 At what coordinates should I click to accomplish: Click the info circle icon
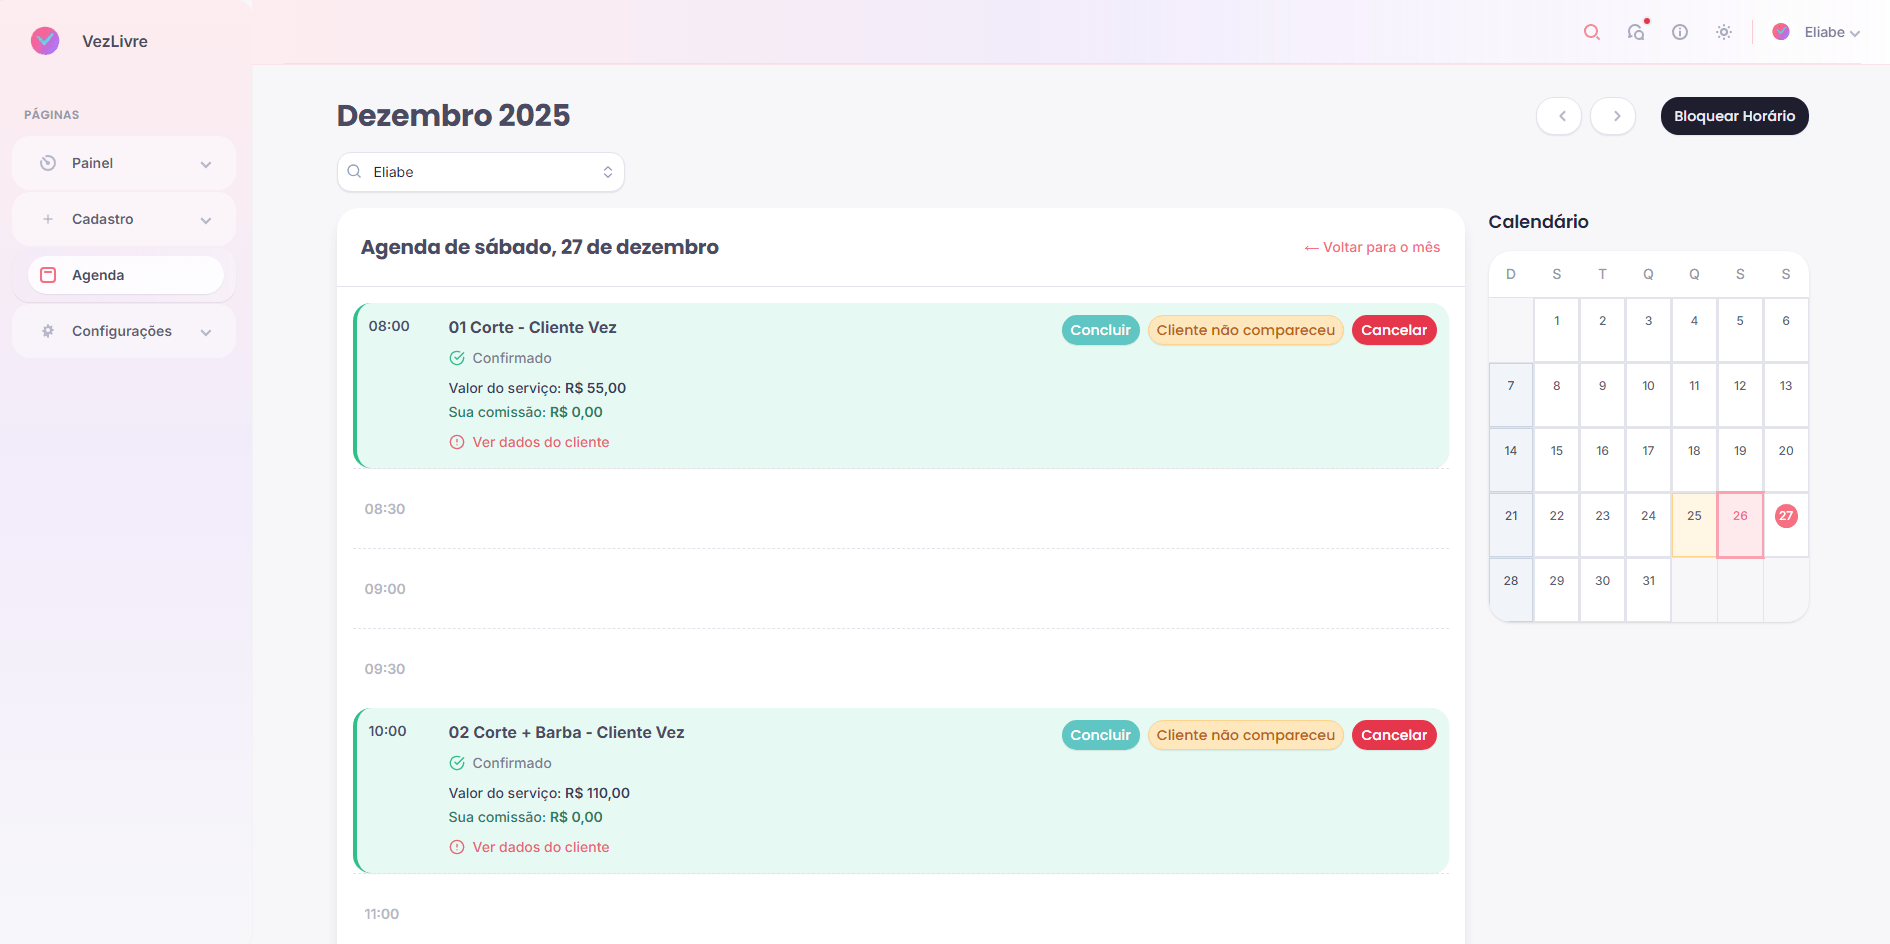click(x=1680, y=32)
